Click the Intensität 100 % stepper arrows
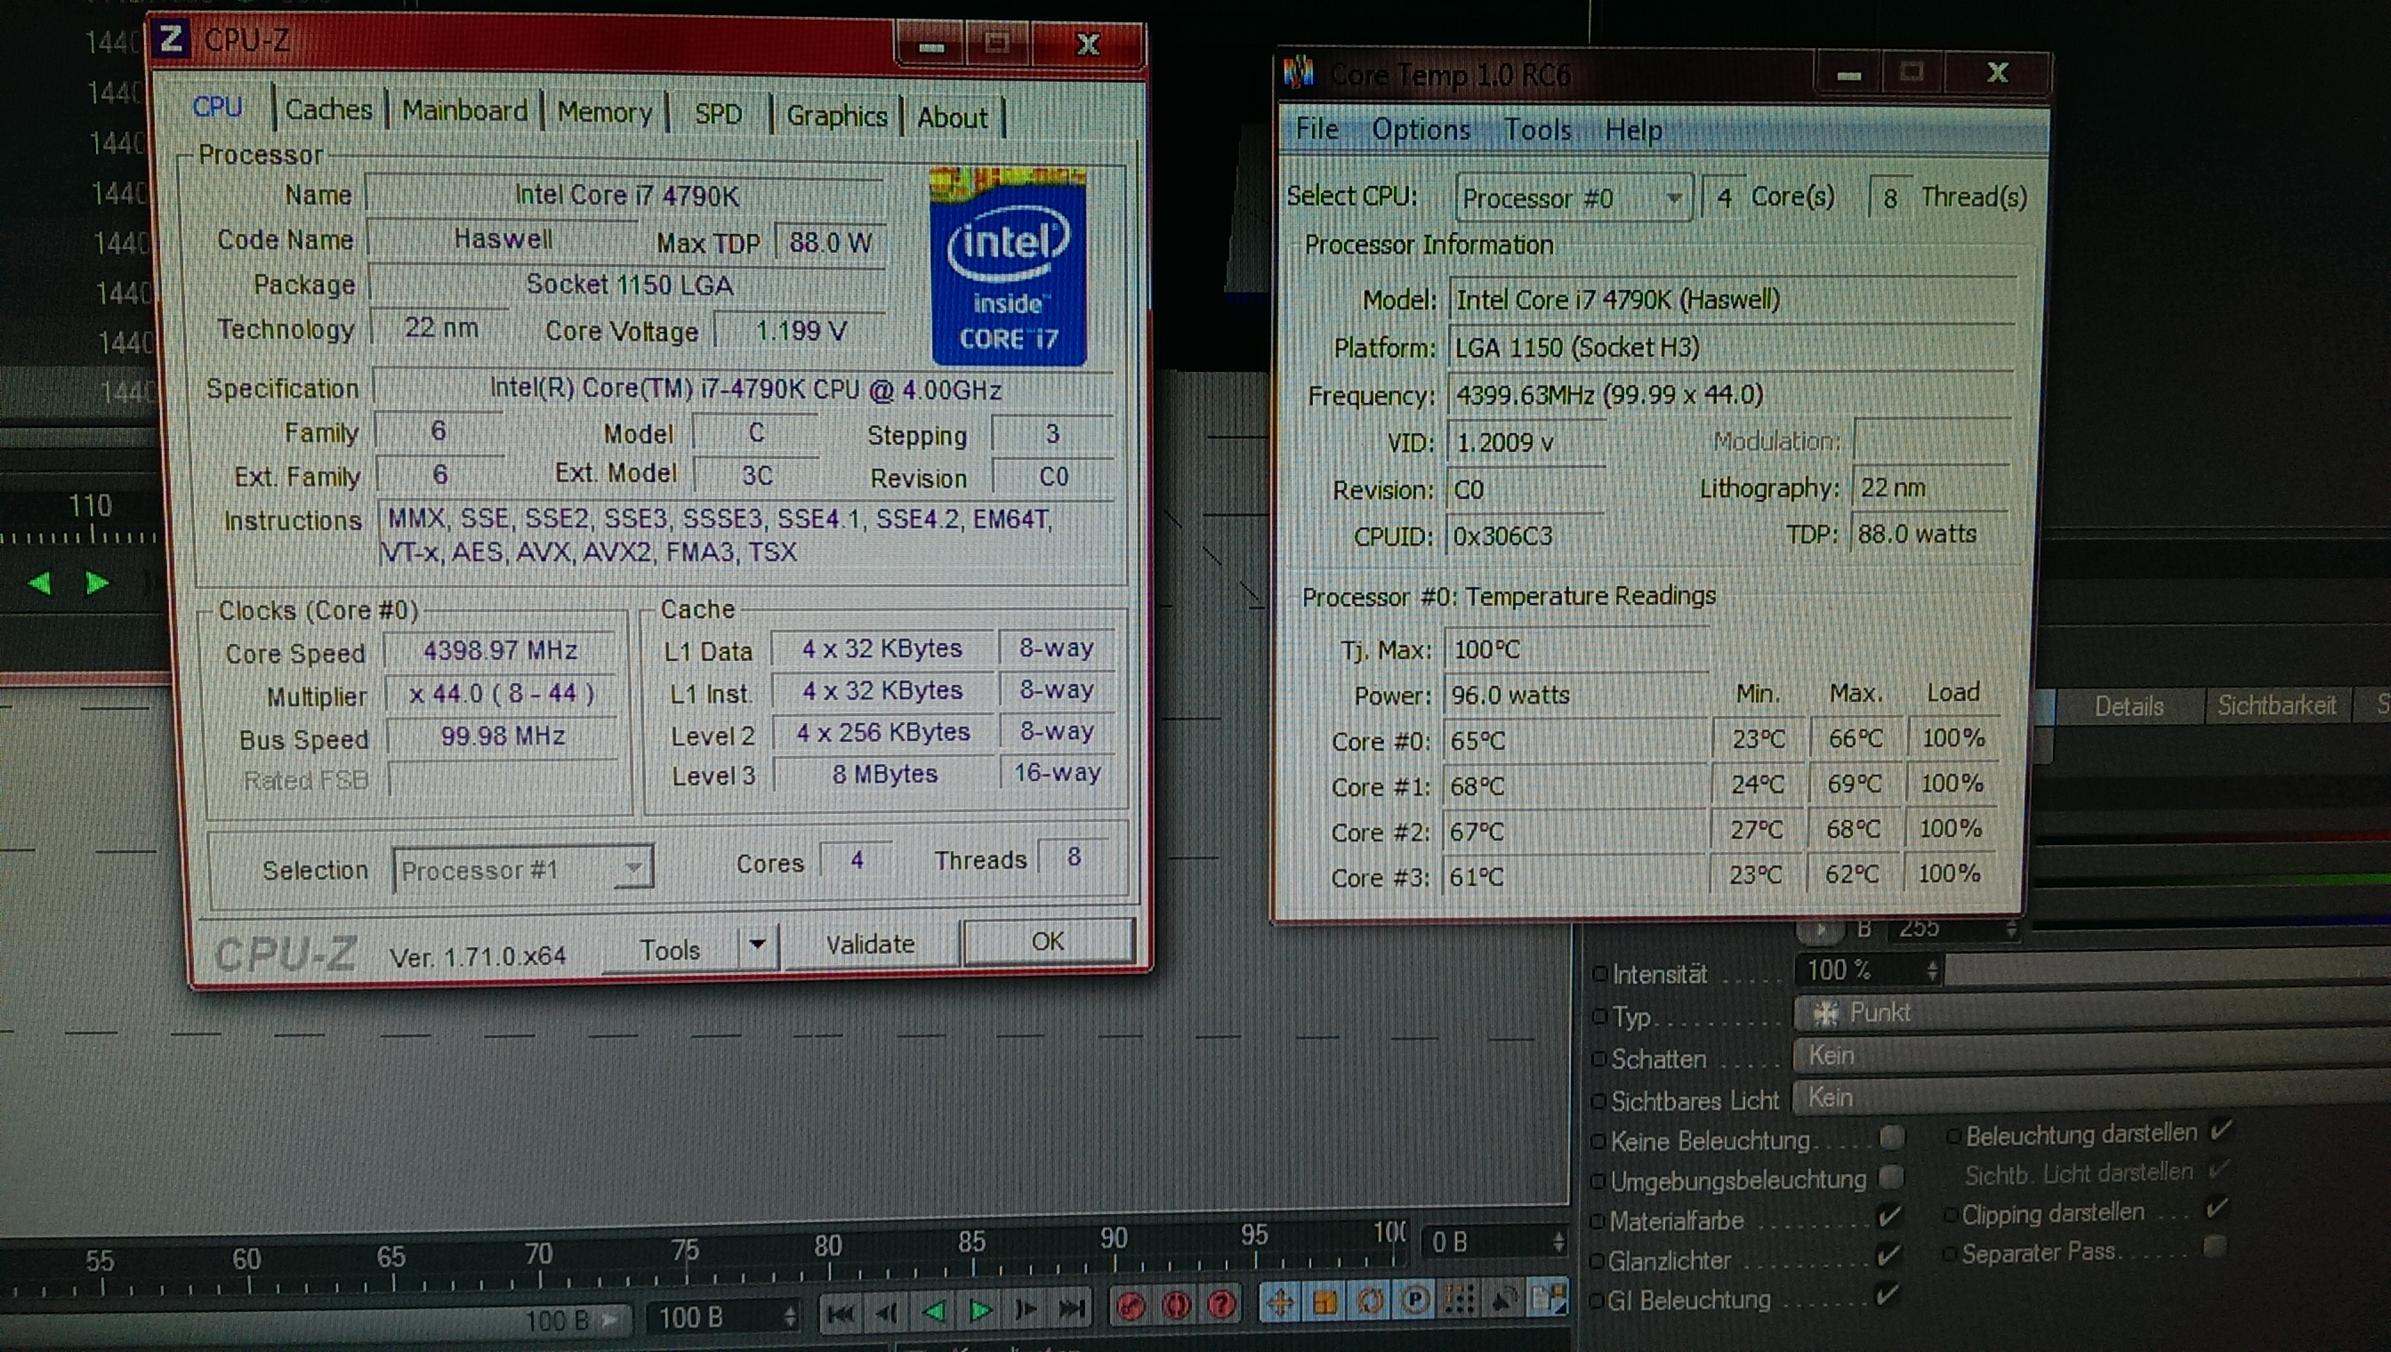Viewport: 2391px width, 1352px height. pos(1932,970)
